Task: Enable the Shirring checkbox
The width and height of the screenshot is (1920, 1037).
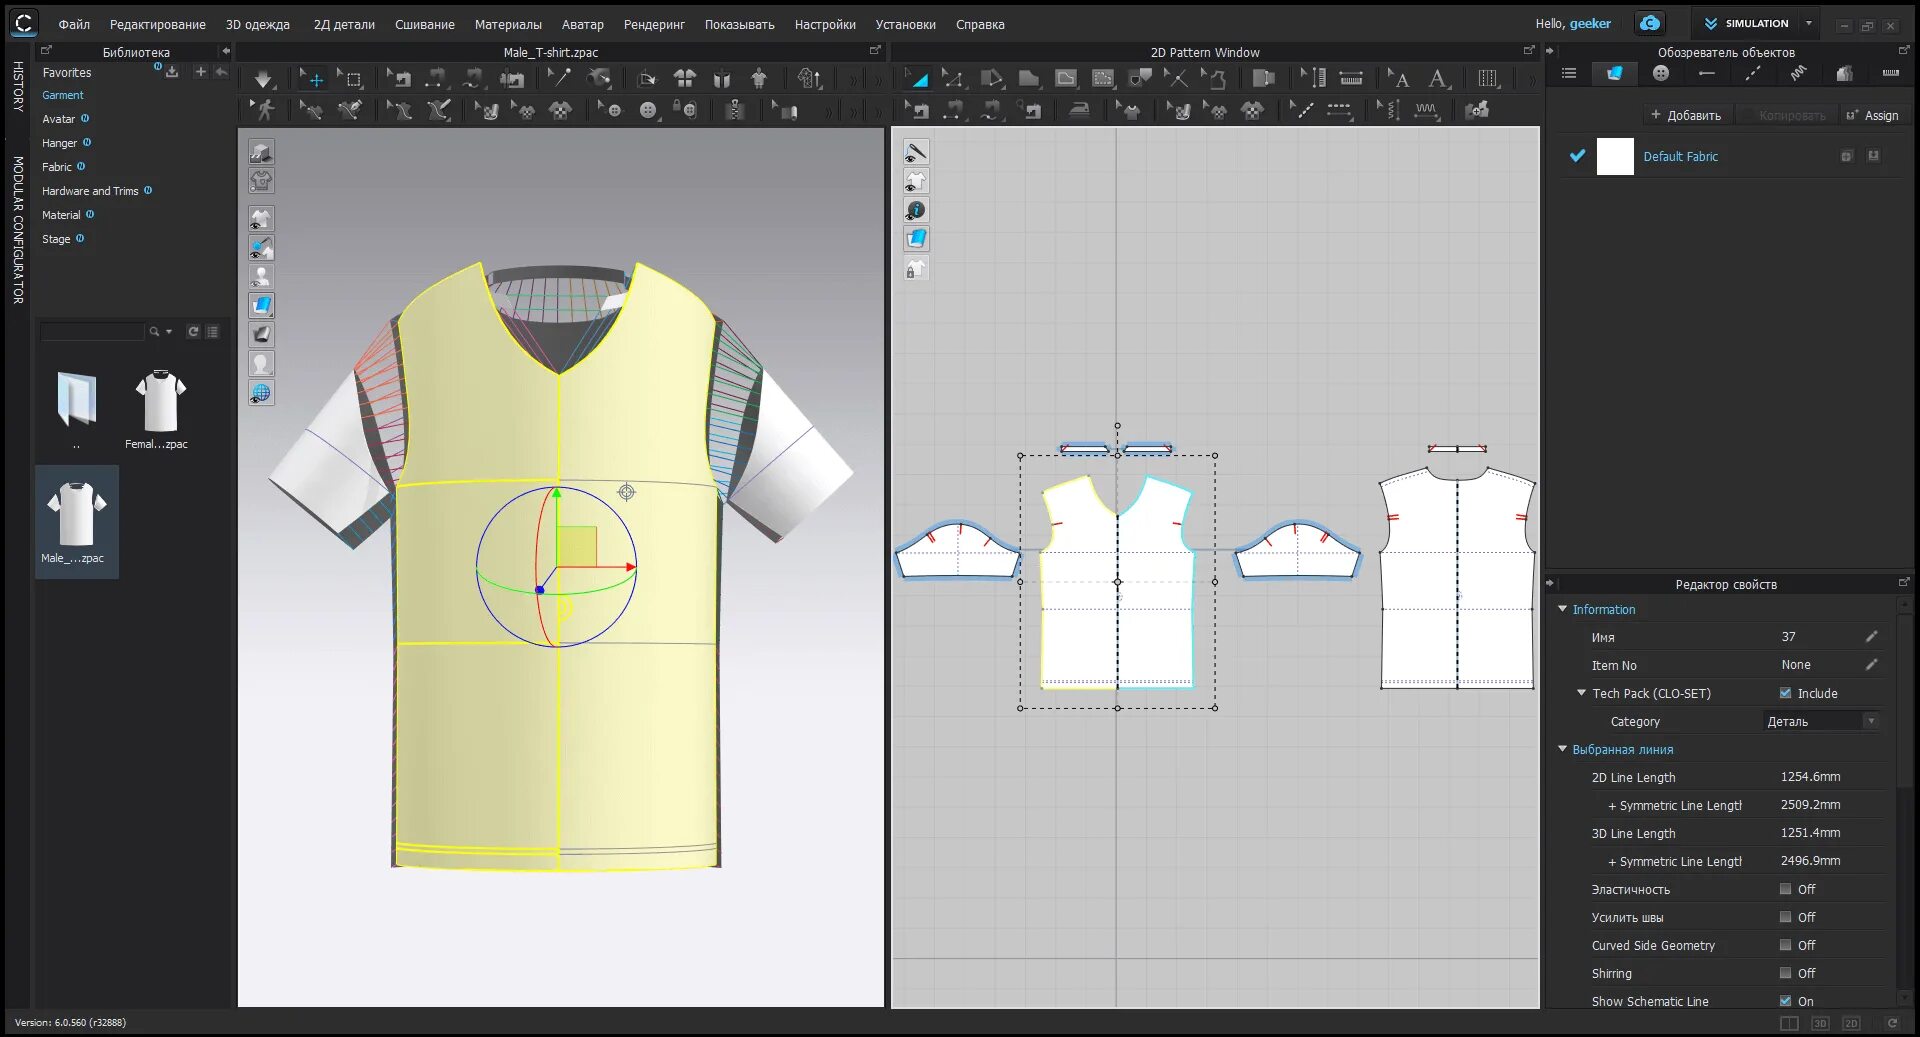Action: click(1785, 973)
